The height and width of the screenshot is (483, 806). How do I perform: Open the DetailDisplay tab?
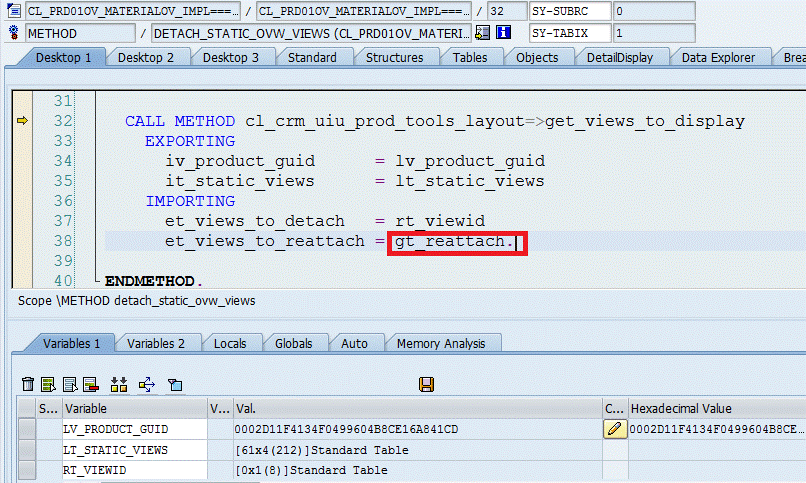(x=619, y=58)
